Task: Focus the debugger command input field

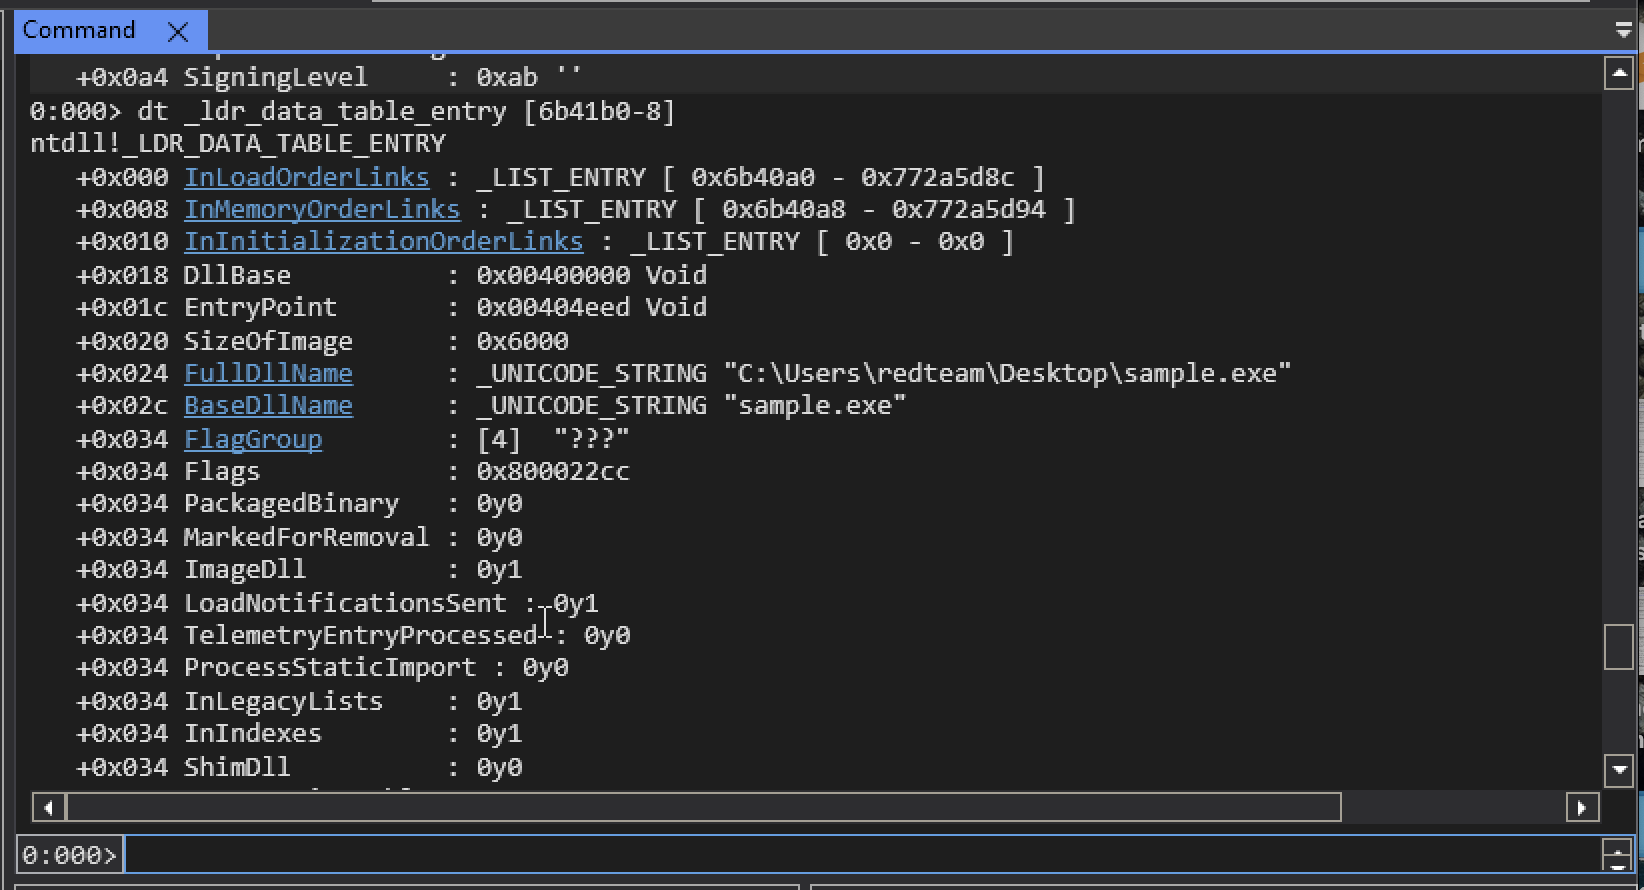Action: 862,855
